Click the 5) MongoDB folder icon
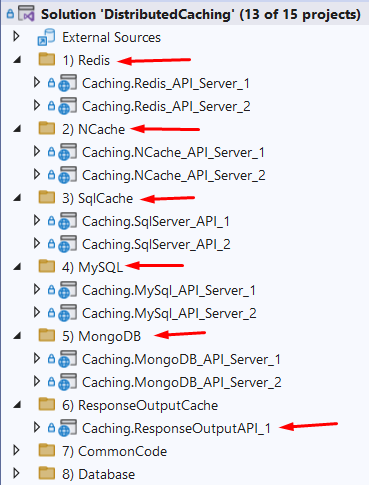The width and height of the screenshot is (369, 485). [x=47, y=336]
